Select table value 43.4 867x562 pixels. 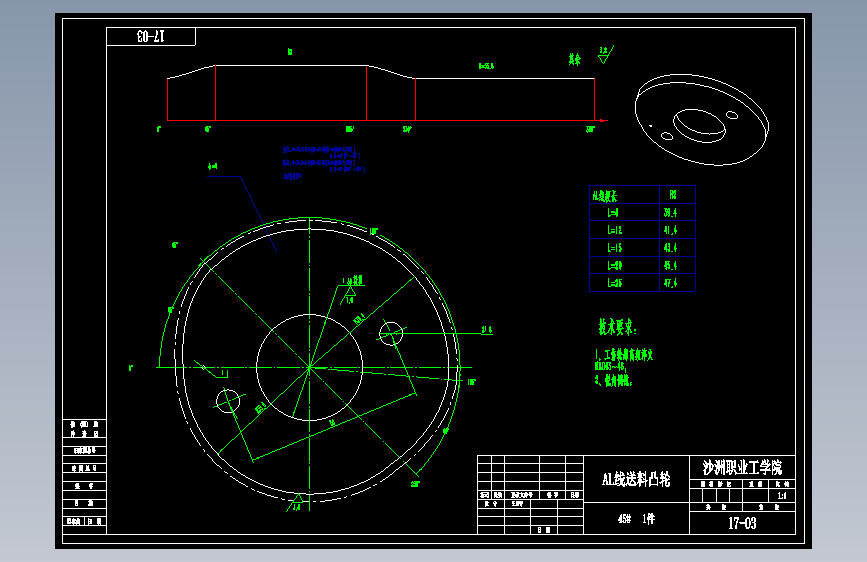670,248
